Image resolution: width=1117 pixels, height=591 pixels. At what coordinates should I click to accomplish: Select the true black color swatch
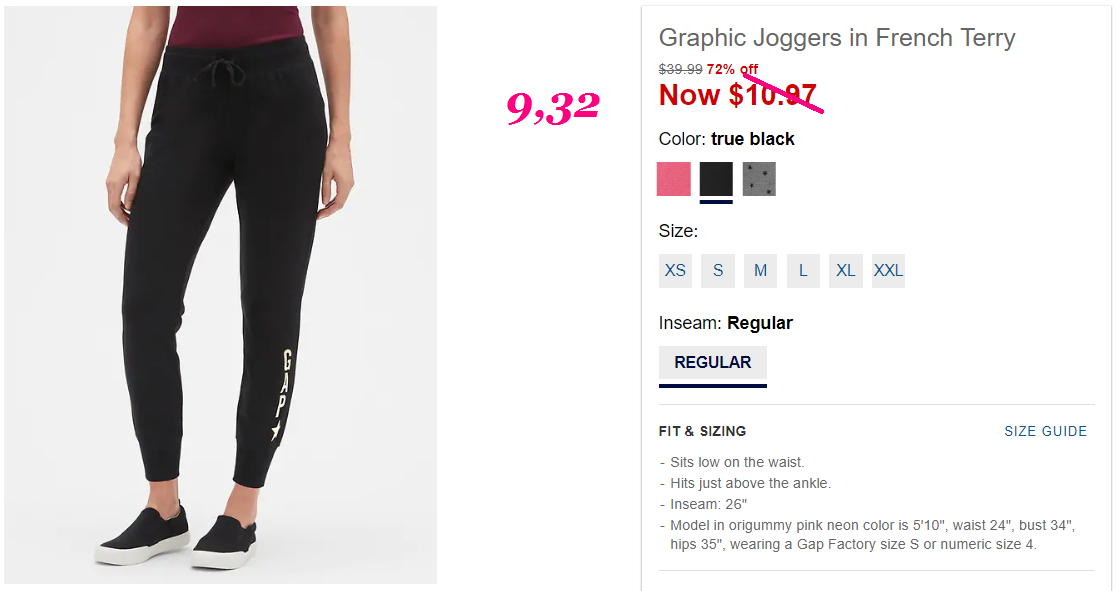pyautogui.click(x=716, y=179)
